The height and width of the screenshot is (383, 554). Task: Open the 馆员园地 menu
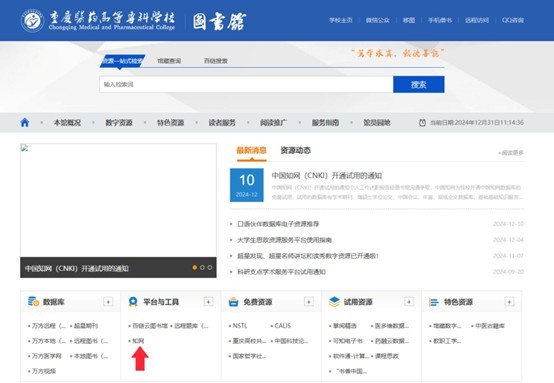click(377, 123)
